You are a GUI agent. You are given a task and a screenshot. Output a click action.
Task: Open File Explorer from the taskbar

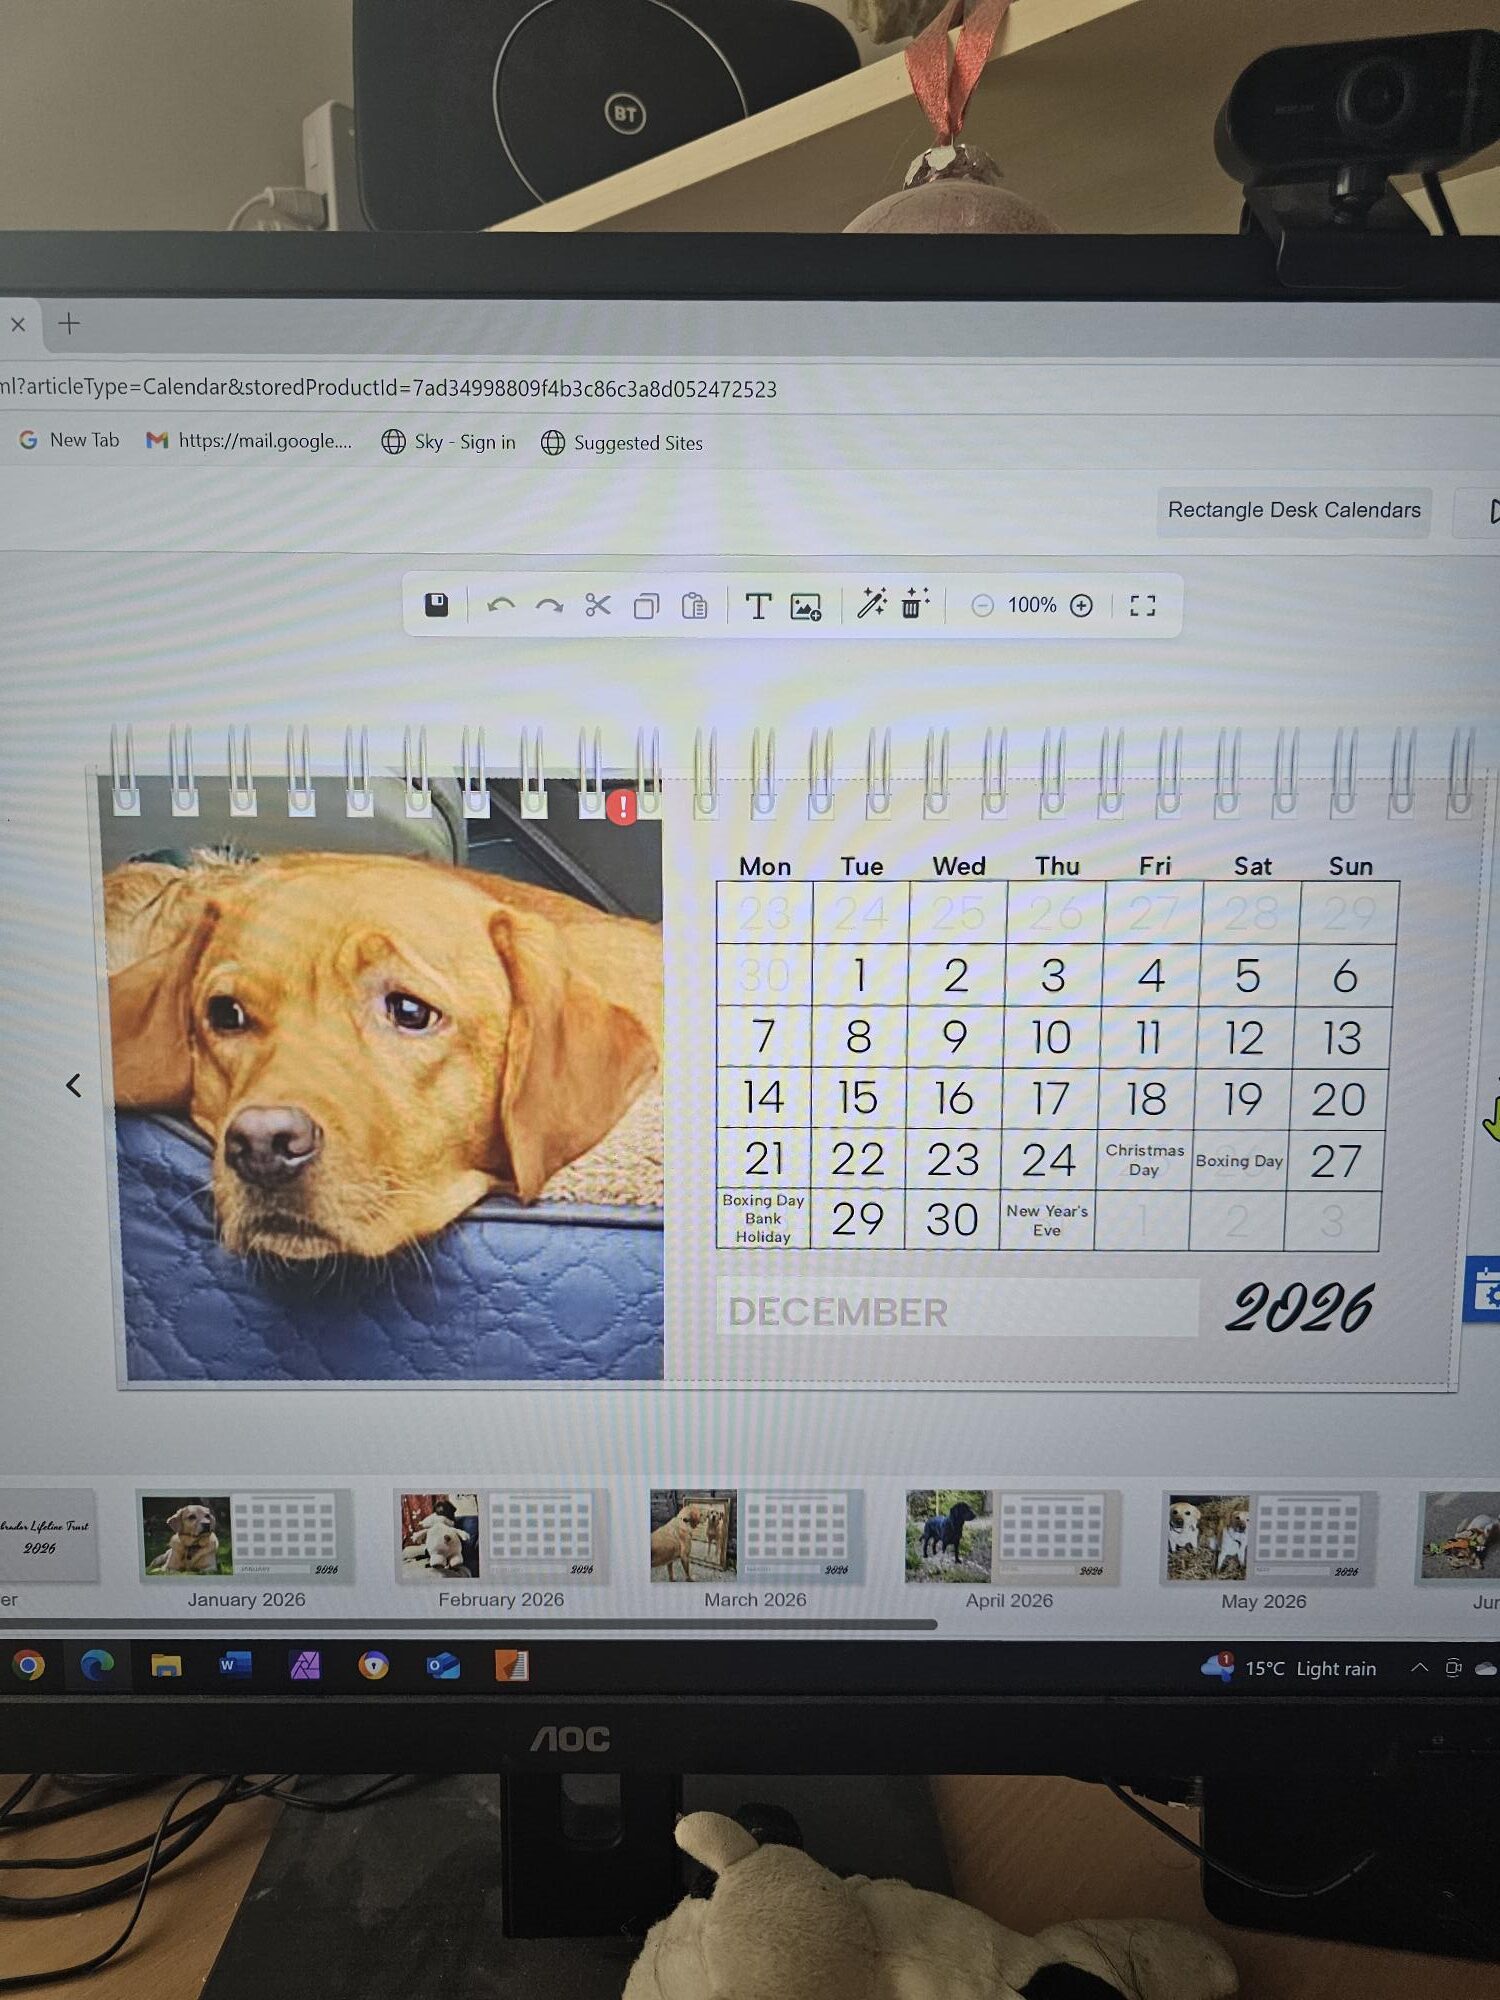pyautogui.click(x=166, y=1665)
